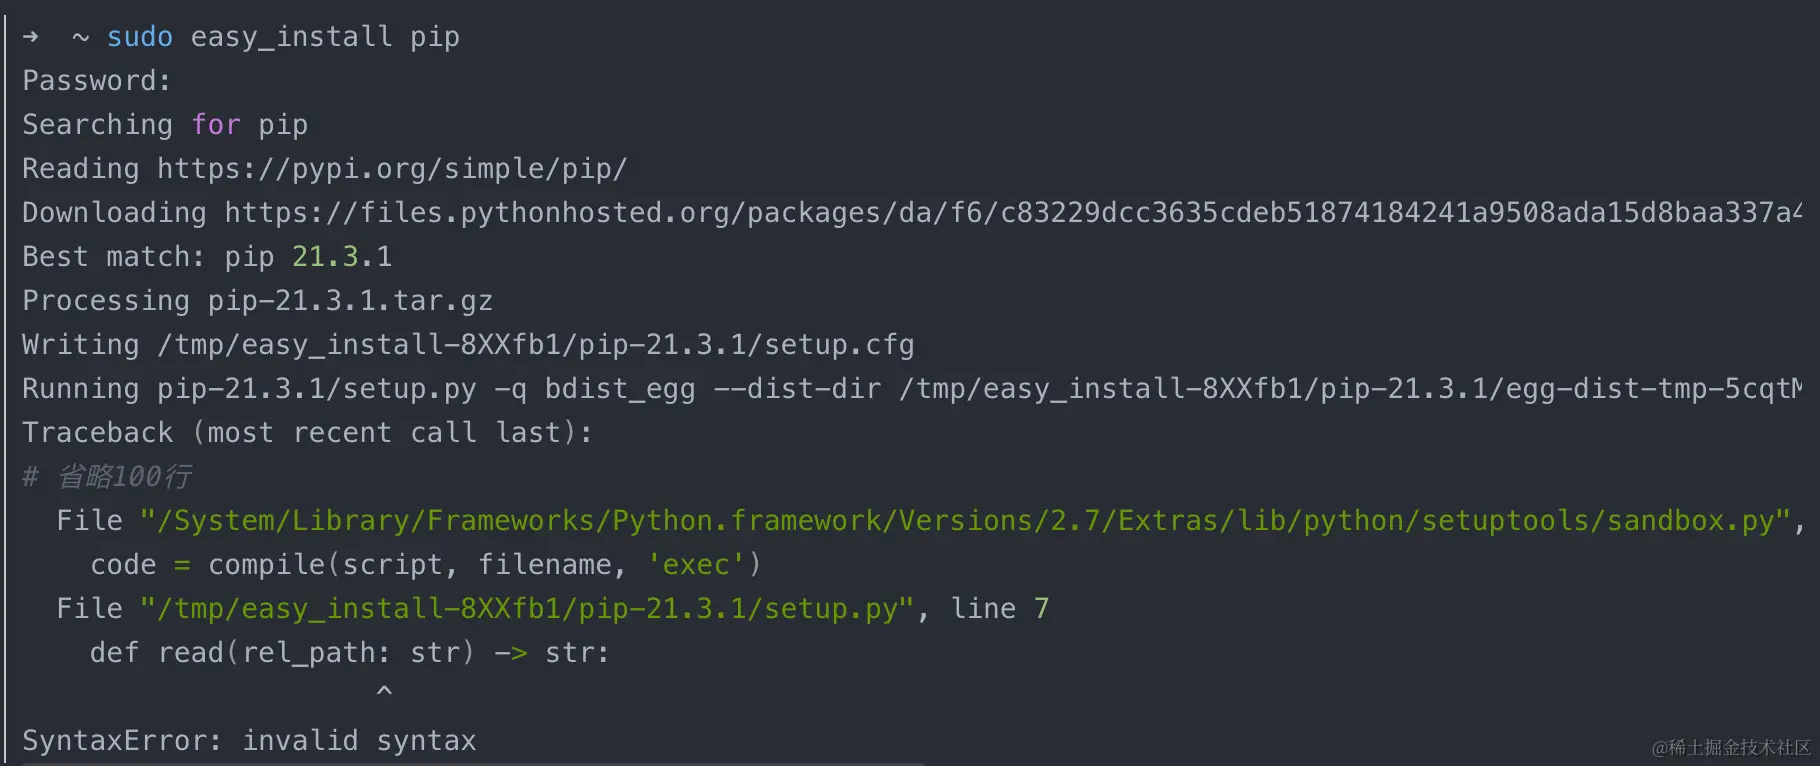Click the orange arrow in def read
The width and height of the screenshot is (1820, 766).
pyautogui.click(x=511, y=653)
